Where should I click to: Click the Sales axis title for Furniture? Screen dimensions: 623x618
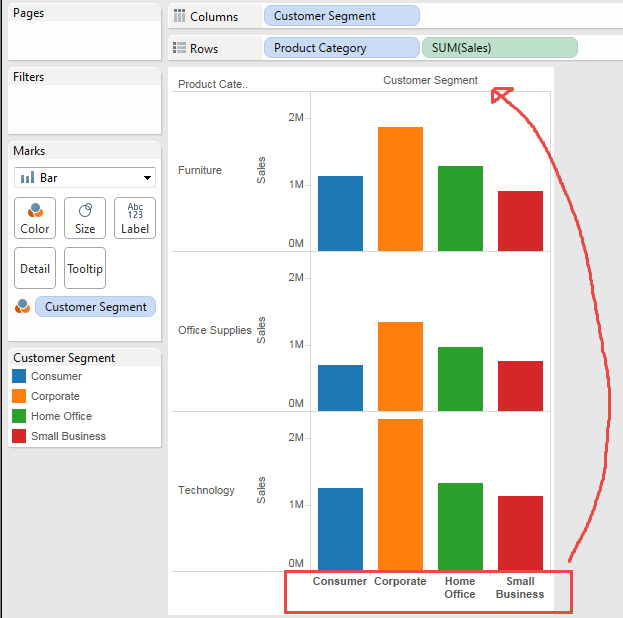[261, 170]
